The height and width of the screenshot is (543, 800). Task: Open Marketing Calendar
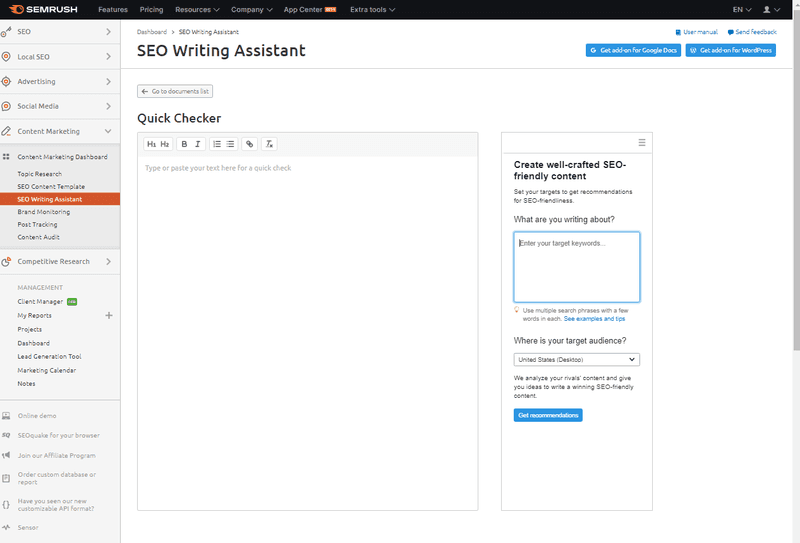pyautogui.click(x=46, y=370)
